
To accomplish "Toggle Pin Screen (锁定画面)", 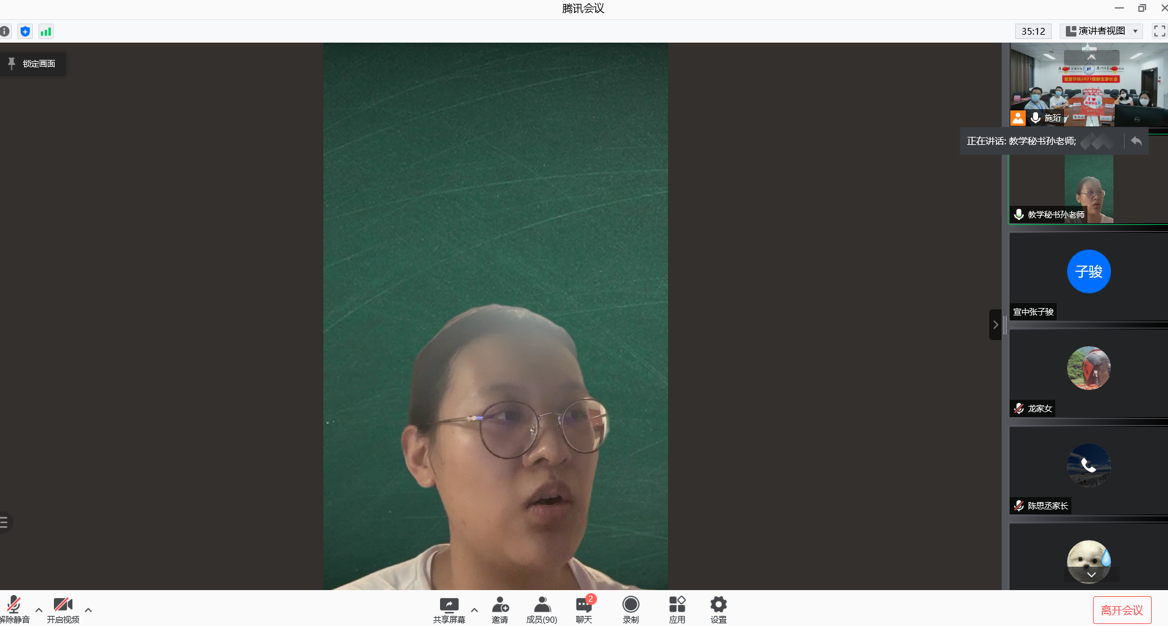I will pyautogui.click(x=32, y=64).
